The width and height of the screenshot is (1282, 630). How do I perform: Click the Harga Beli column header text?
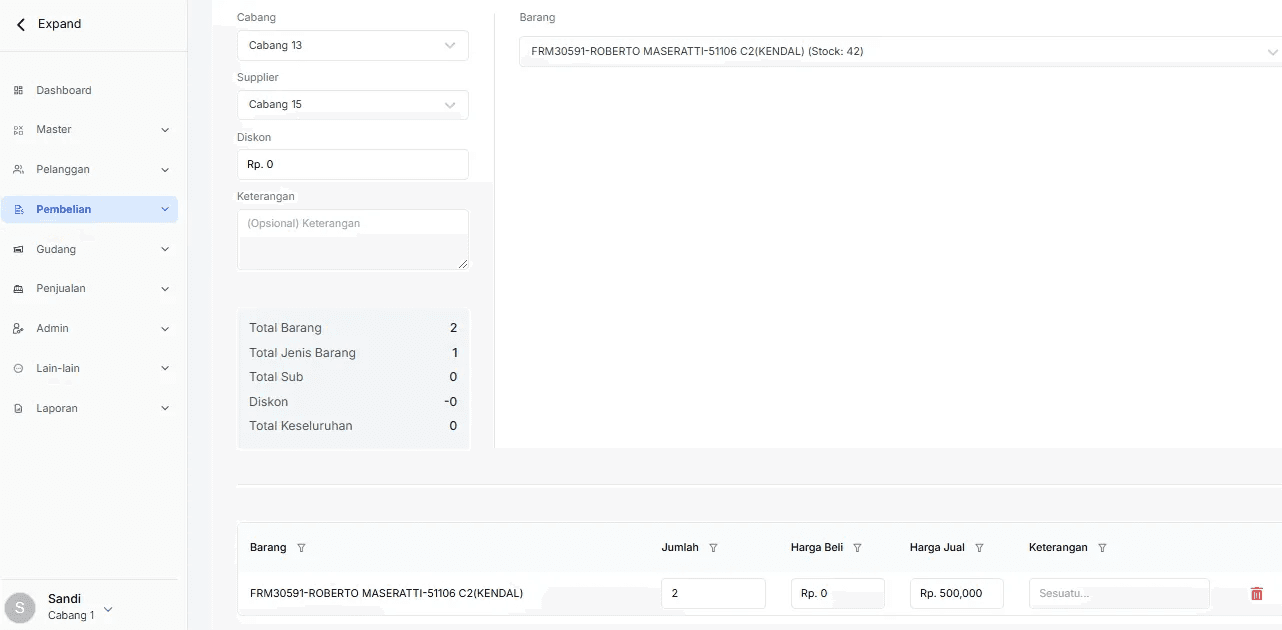pyautogui.click(x=817, y=548)
